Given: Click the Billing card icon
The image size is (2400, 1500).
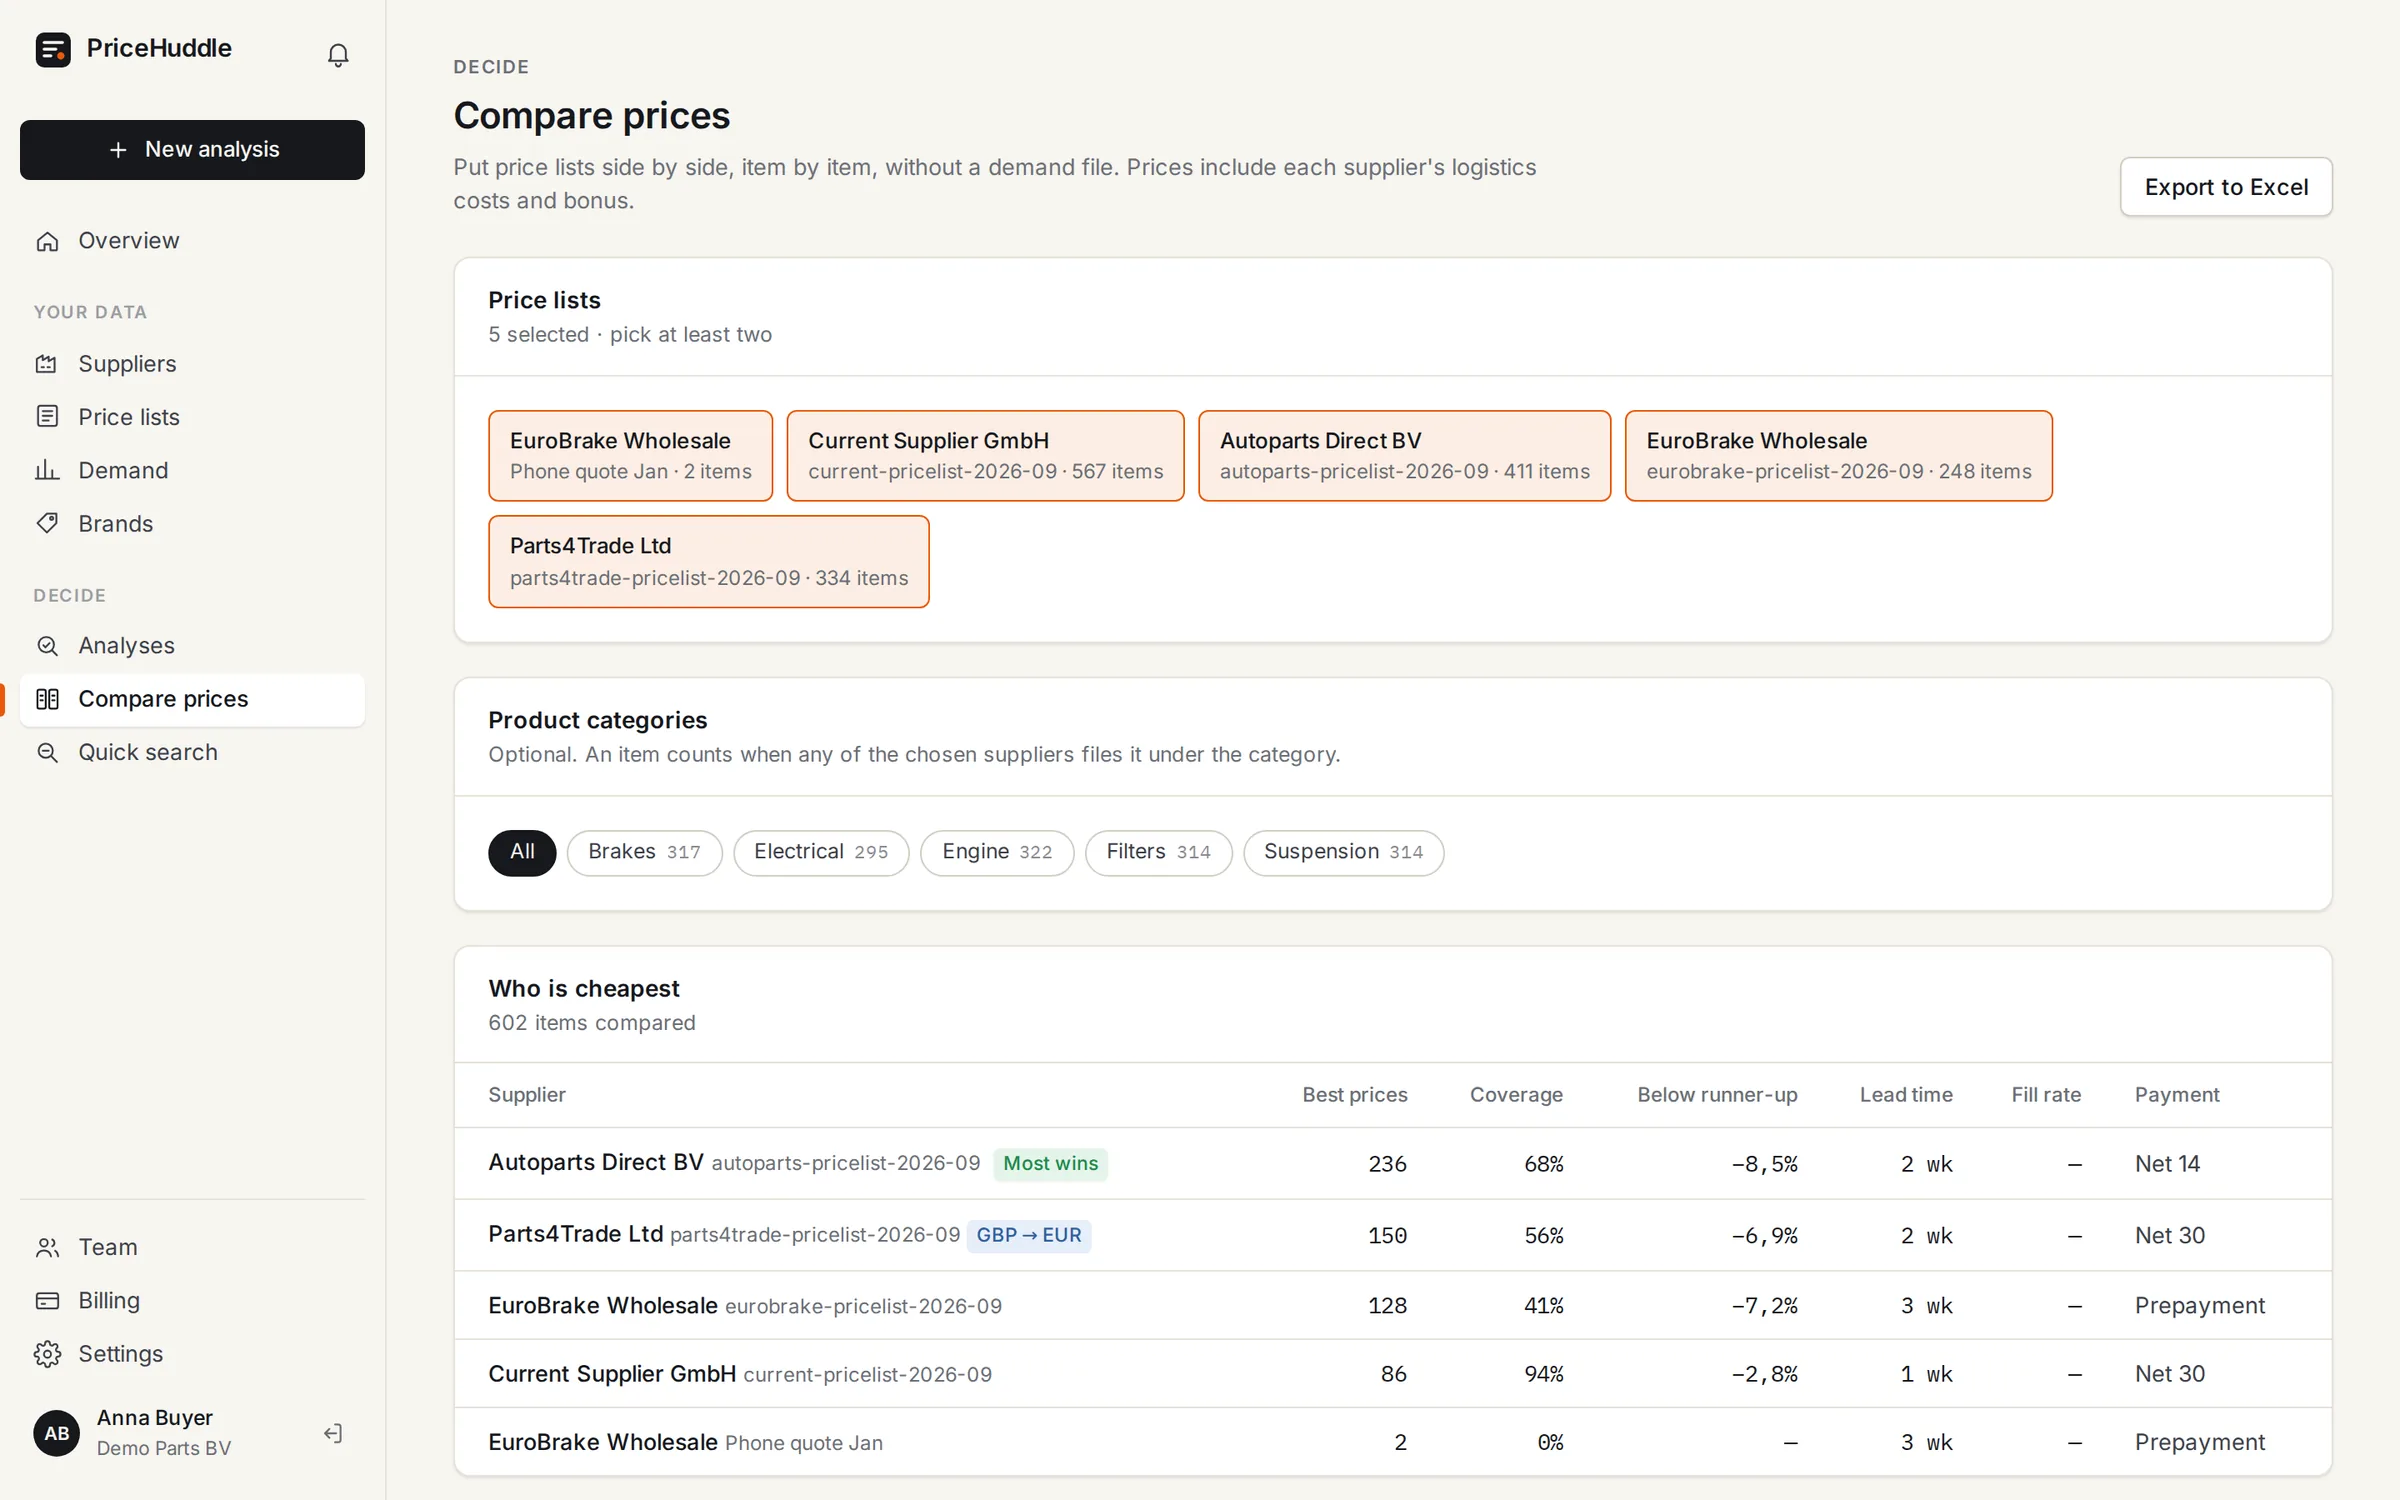Looking at the screenshot, I should coord(47,1300).
